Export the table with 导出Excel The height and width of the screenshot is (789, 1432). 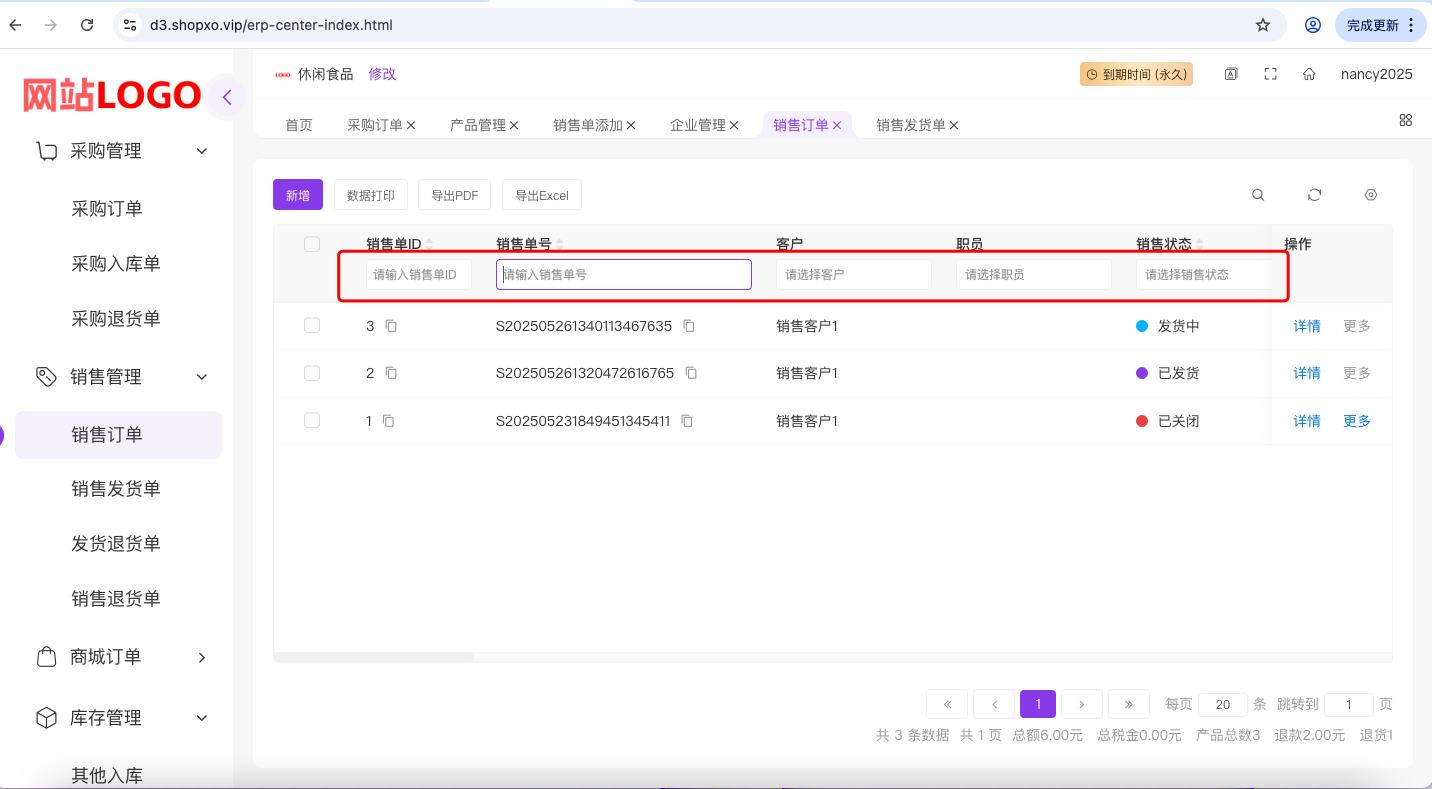542,195
